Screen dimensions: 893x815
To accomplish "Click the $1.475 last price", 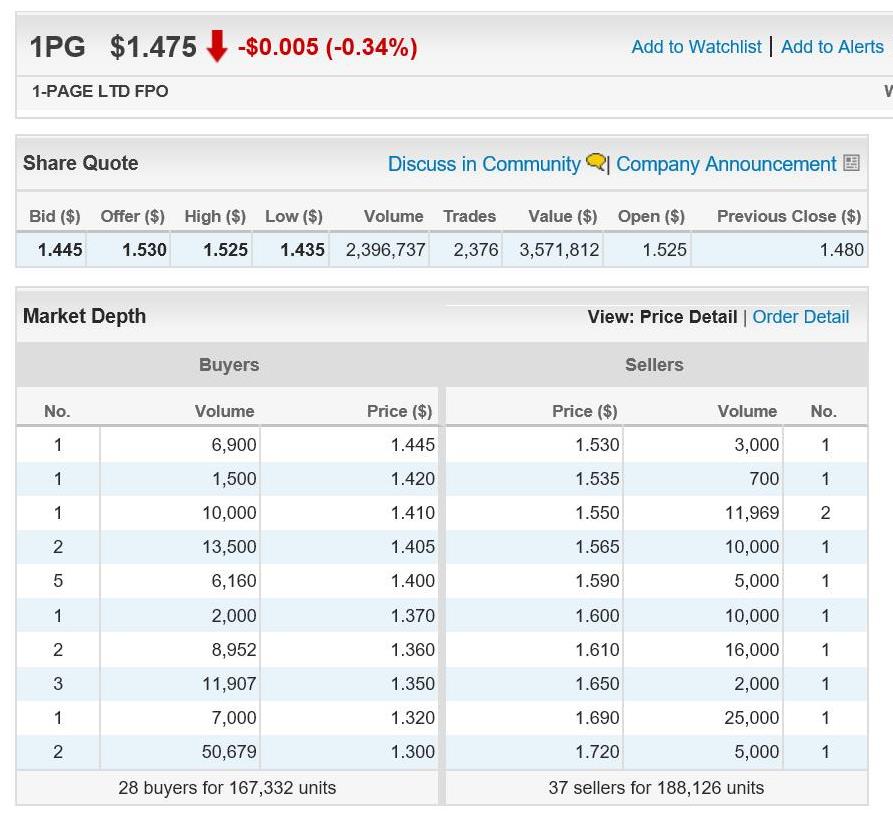I will coord(153,47).
